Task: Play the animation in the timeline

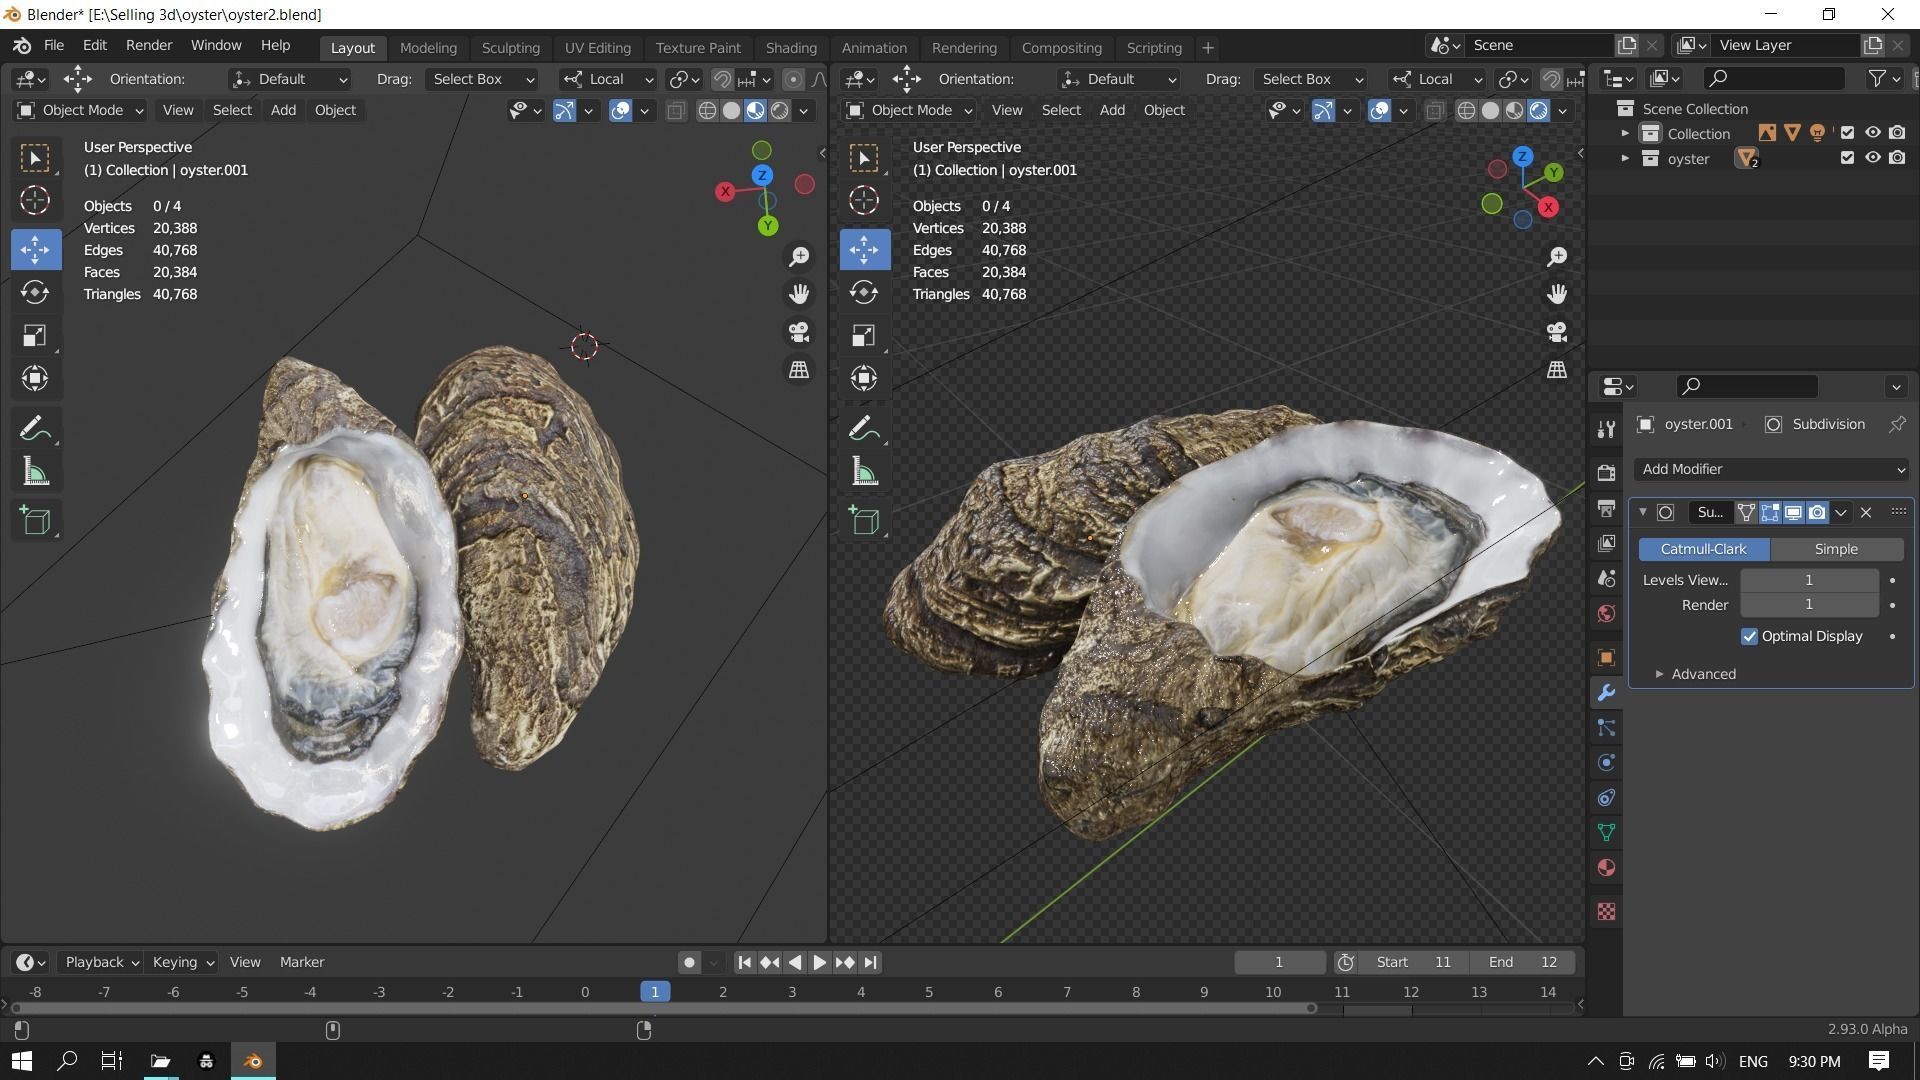Action: [x=819, y=962]
